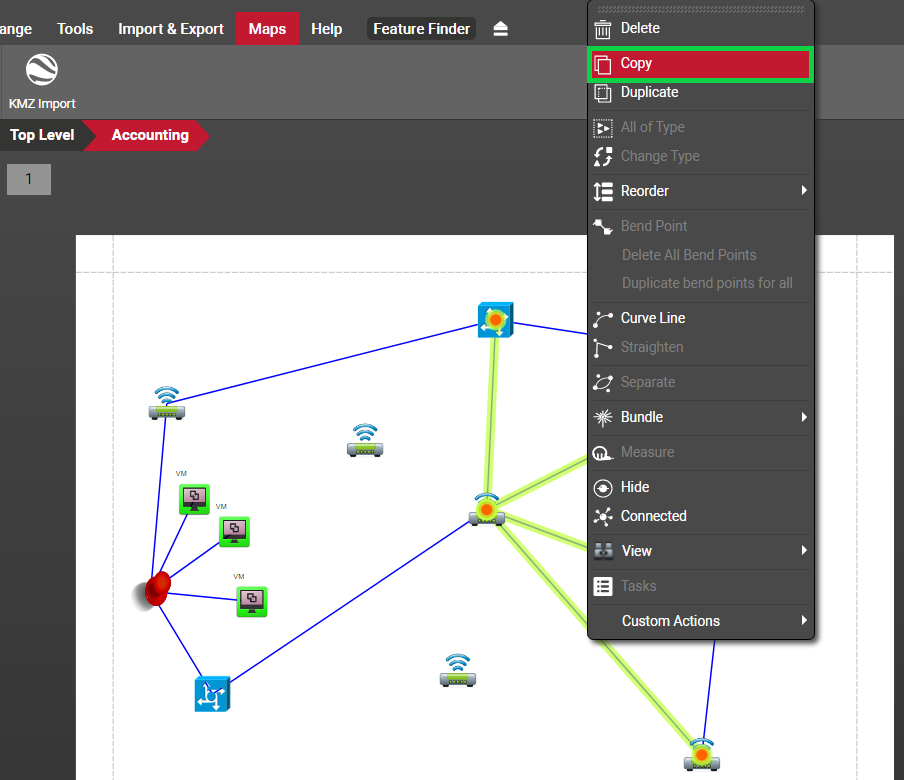904x780 pixels.
Task: Click the Delete option in context menu
Action: coord(640,28)
